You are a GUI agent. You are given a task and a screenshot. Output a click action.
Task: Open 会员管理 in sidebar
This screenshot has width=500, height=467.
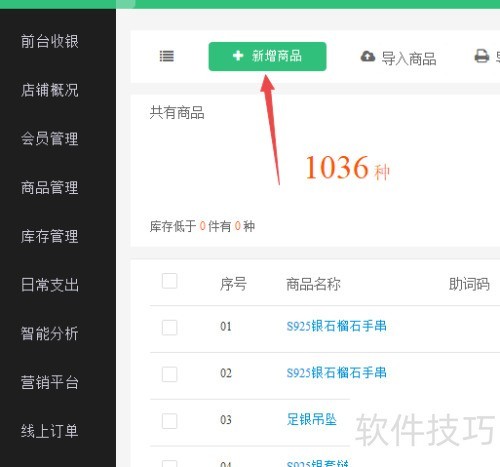(x=50, y=139)
